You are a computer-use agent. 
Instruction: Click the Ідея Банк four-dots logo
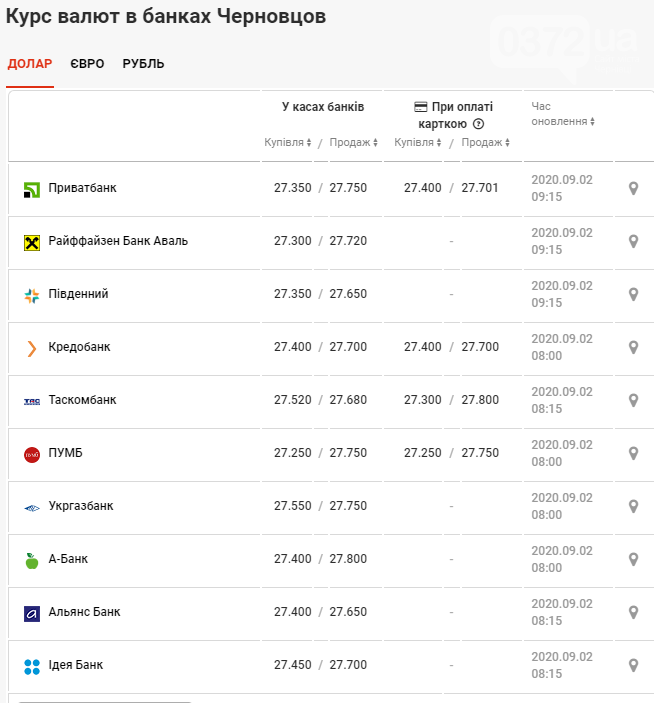coord(32,667)
